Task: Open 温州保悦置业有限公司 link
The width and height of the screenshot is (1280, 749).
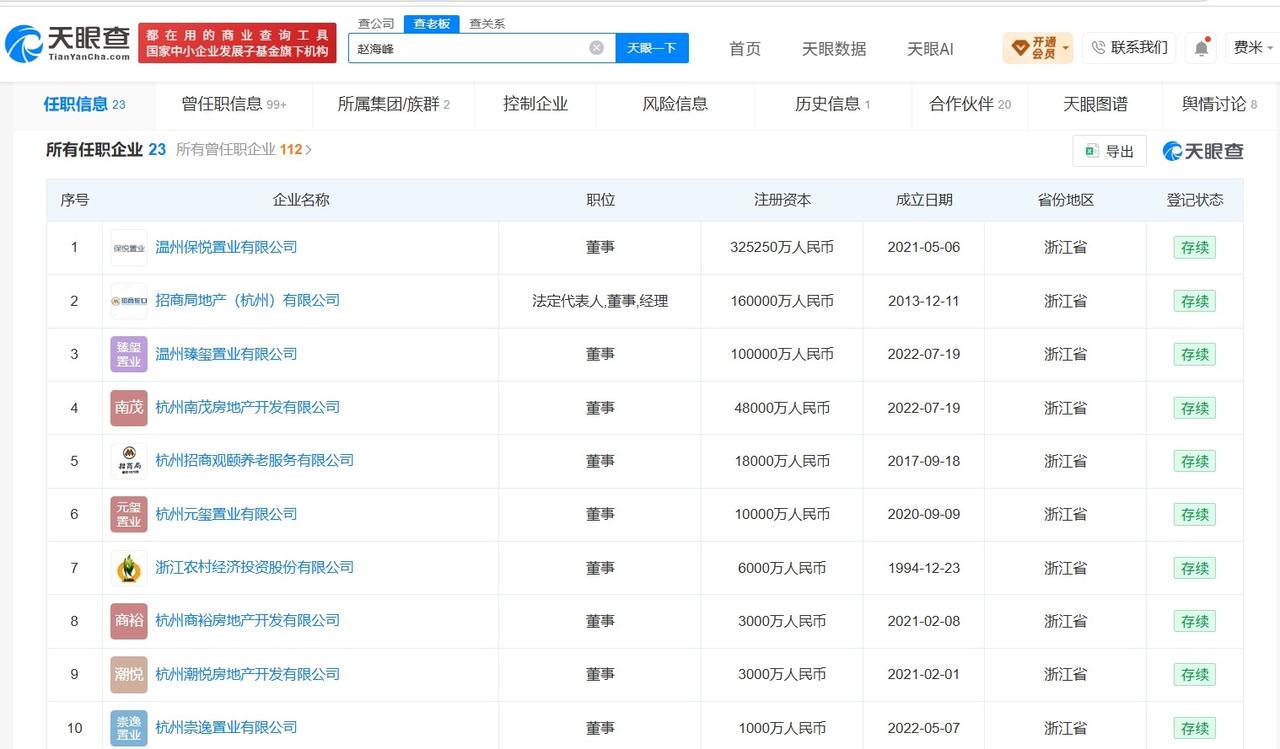Action: [x=226, y=247]
